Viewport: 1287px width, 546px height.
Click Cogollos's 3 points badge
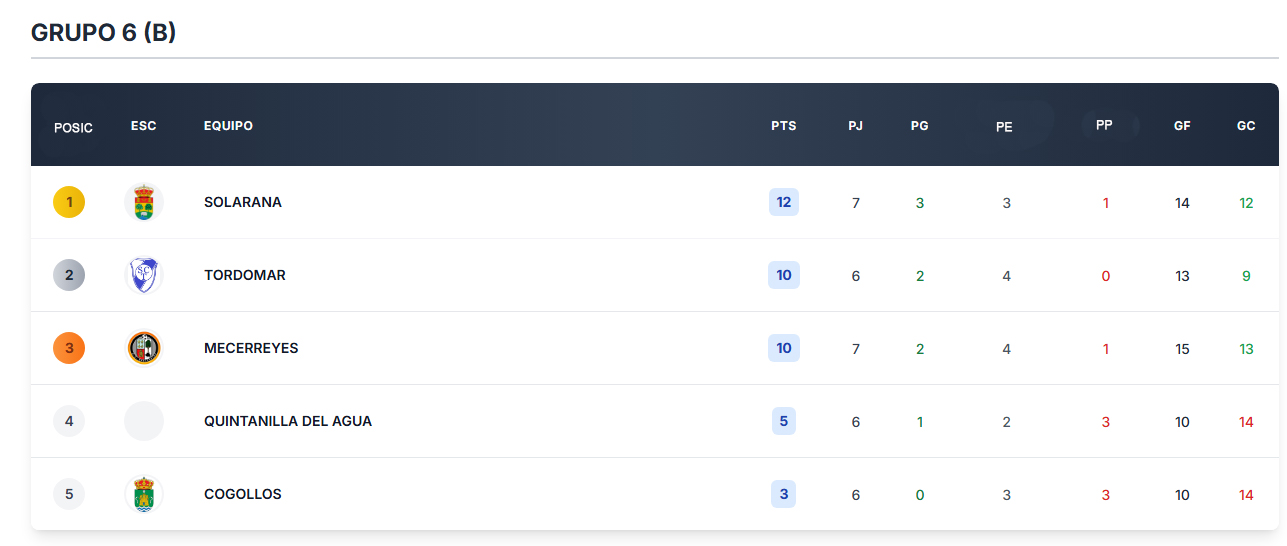coord(784,494)
